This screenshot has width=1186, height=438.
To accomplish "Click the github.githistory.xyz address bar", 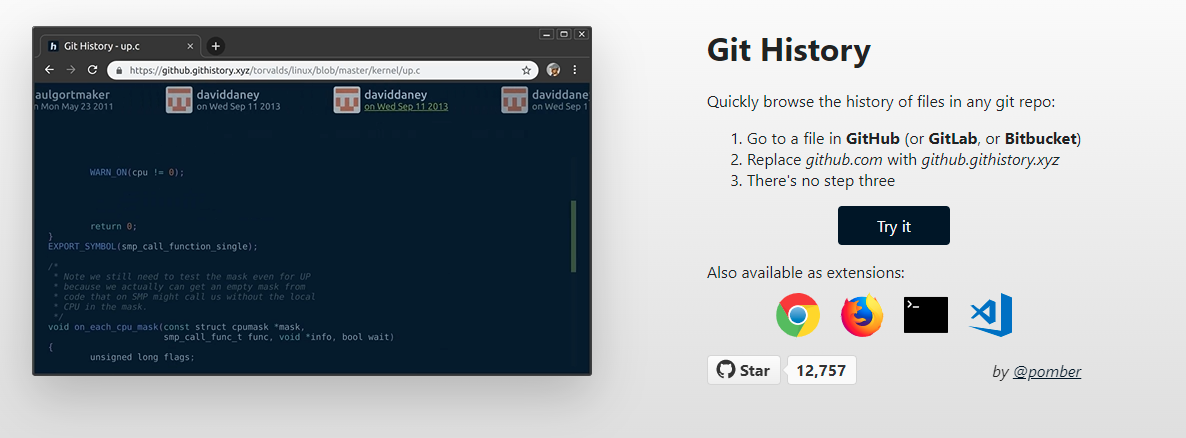I will point(323,70).
